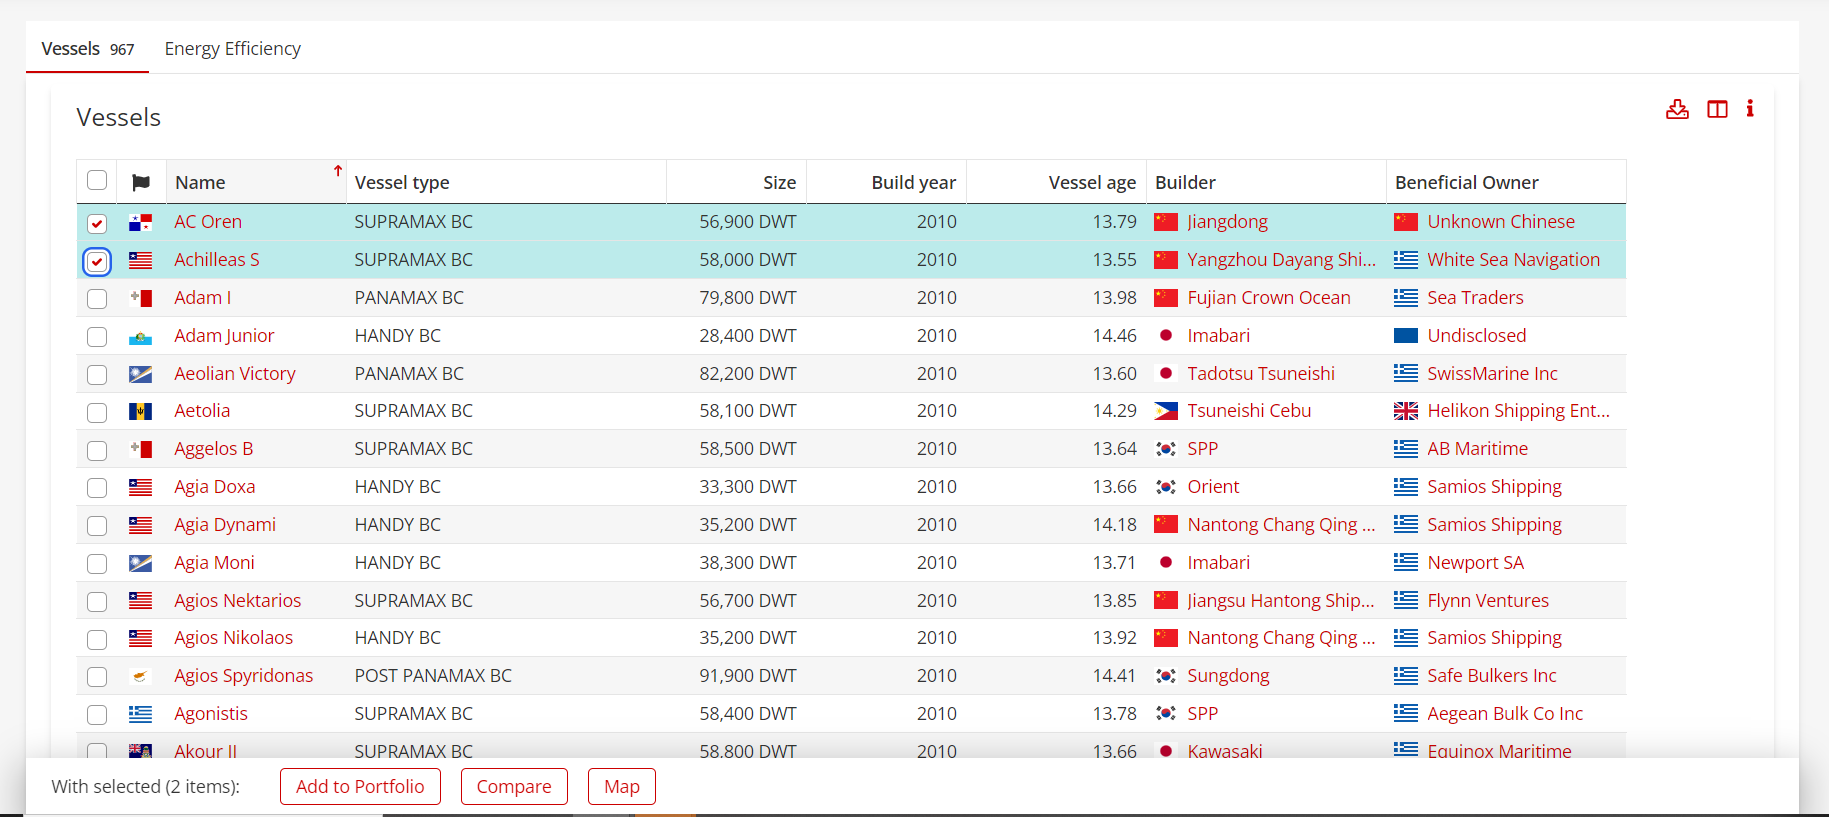The image size is (1829, 817).
Task: Uncheck the AC Oren row checkbox
Action: pyautogui.click(x=97, y=223)
